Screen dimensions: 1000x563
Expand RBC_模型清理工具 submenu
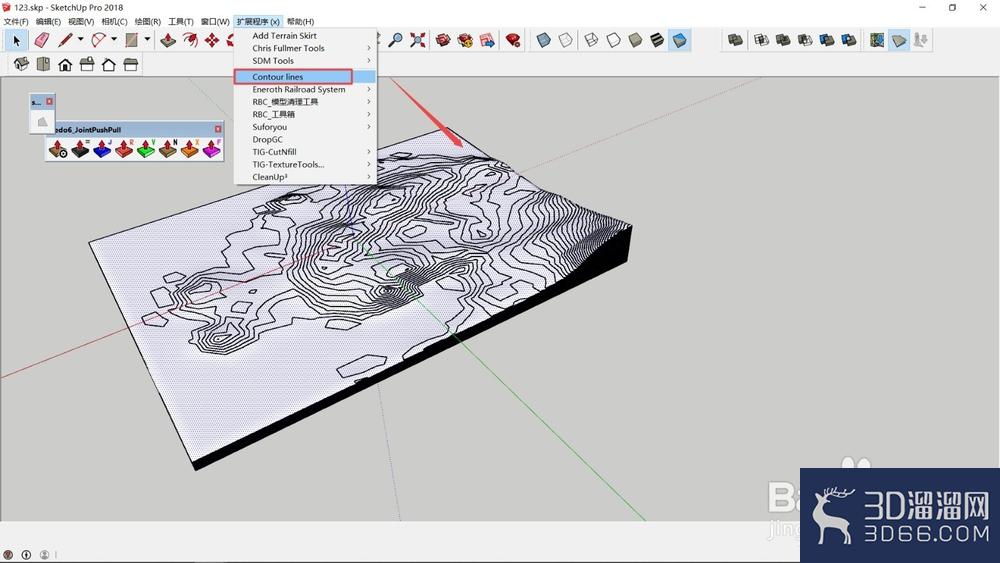tap(305, 102)
